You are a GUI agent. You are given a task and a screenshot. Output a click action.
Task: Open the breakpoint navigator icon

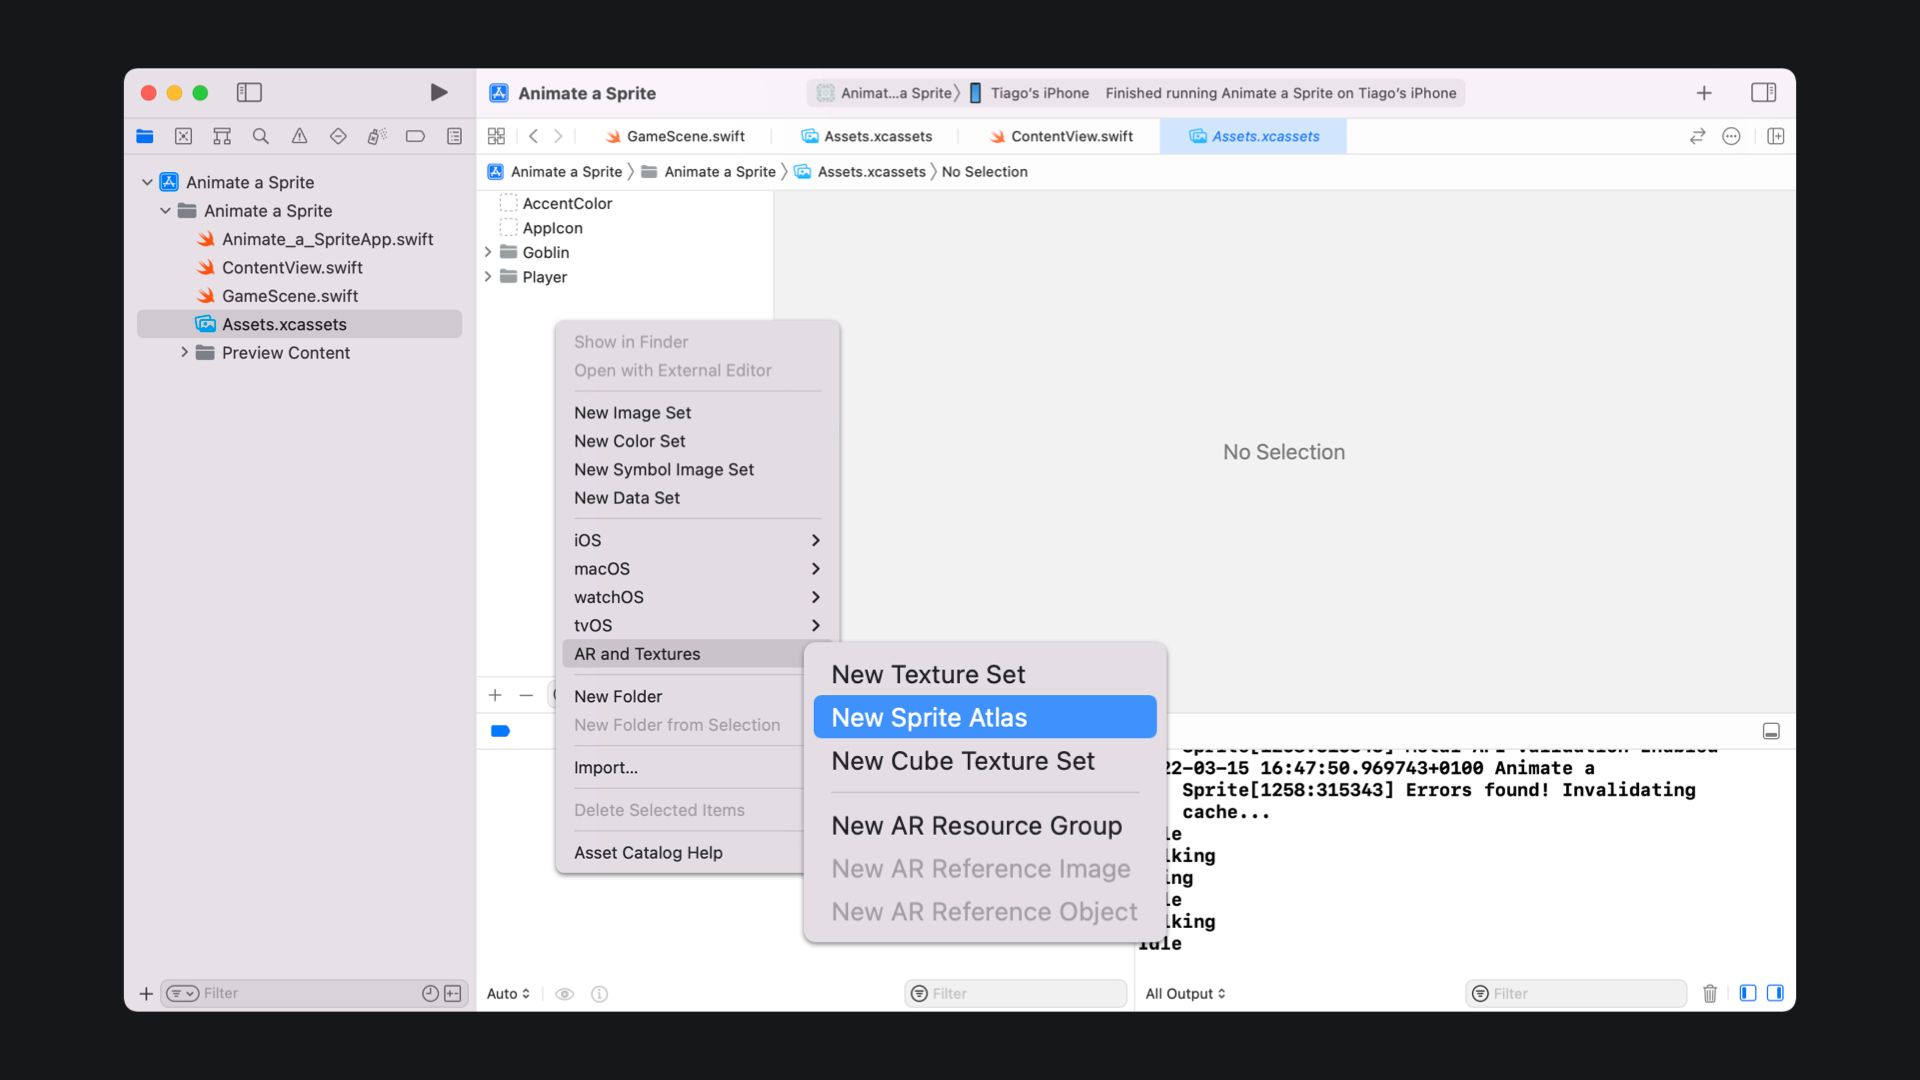[x=415, y=136]
